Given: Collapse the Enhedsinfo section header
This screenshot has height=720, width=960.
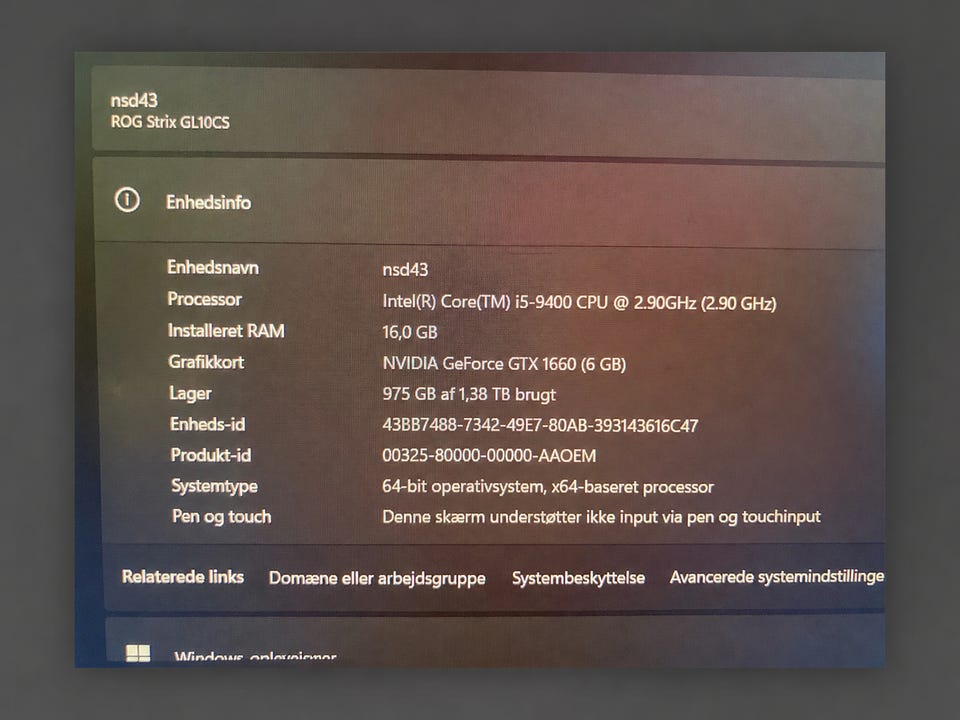Looking at the screenshot, I should coord(489,201).
